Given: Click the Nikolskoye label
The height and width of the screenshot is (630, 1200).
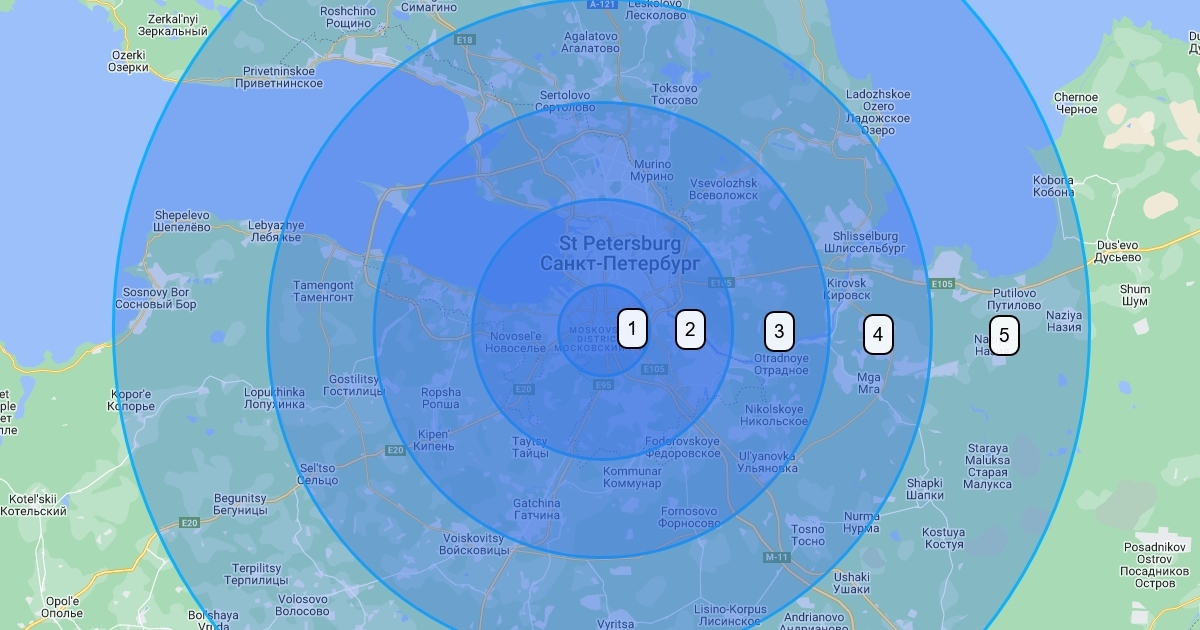Looking at the screenshot, I should point(773,415).
